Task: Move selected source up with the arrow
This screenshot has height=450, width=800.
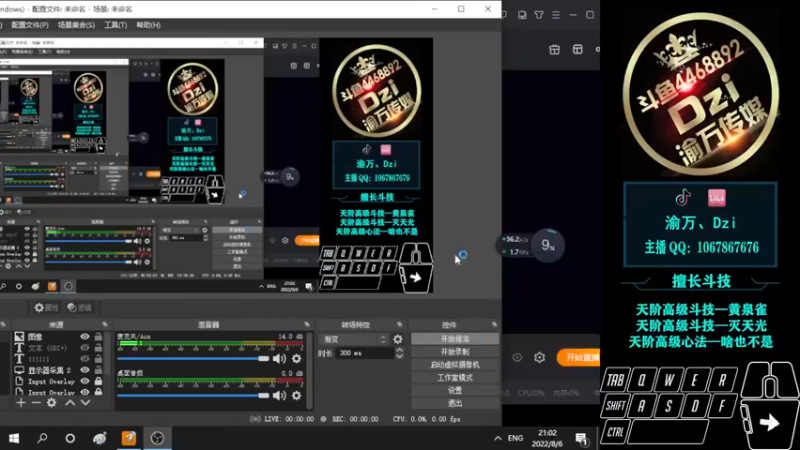Action: pos(70,403)
